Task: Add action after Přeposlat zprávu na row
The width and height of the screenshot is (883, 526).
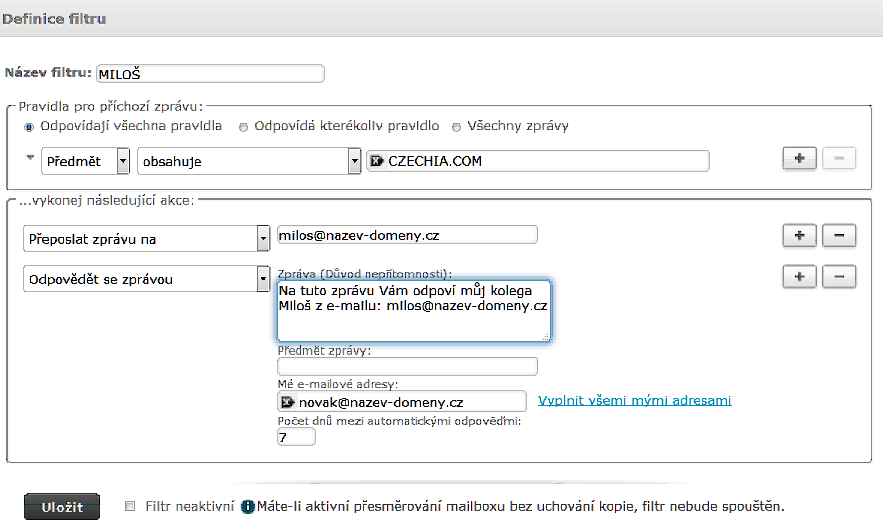Action: (x=799, y=236)
